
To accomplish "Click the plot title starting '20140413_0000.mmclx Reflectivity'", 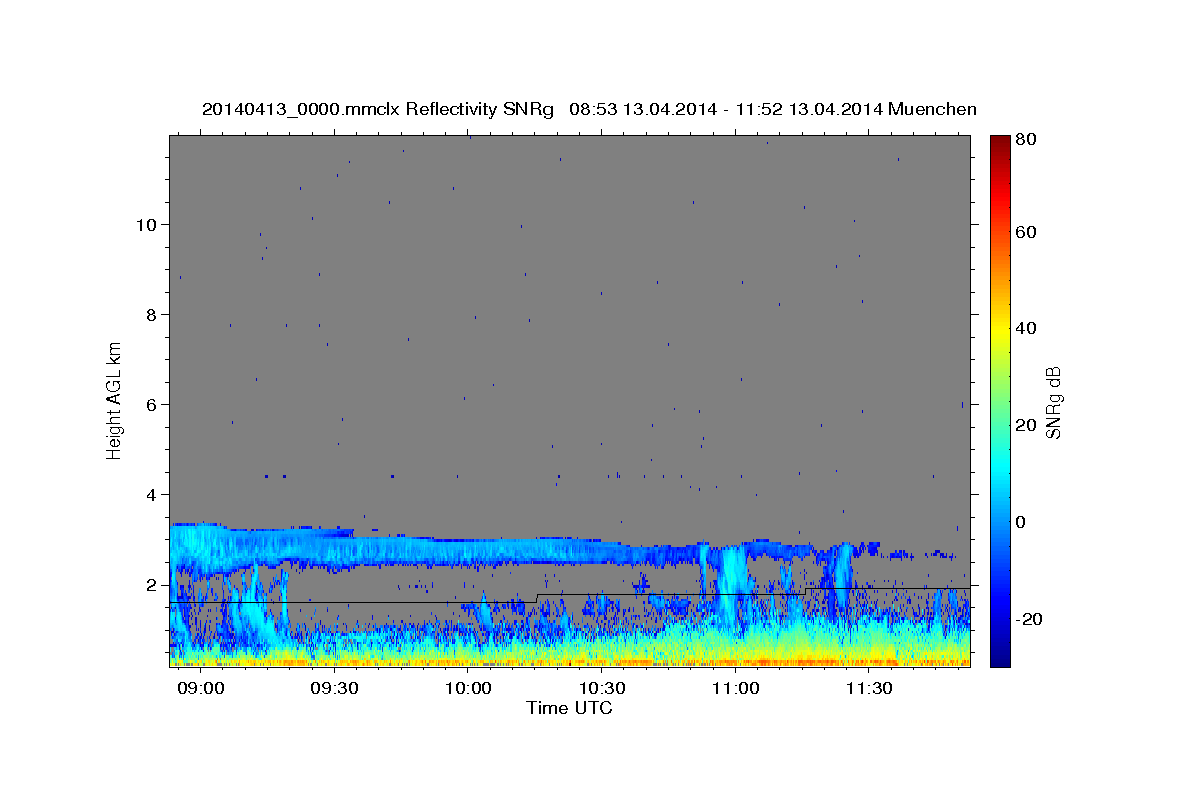I will click(589, 109).
